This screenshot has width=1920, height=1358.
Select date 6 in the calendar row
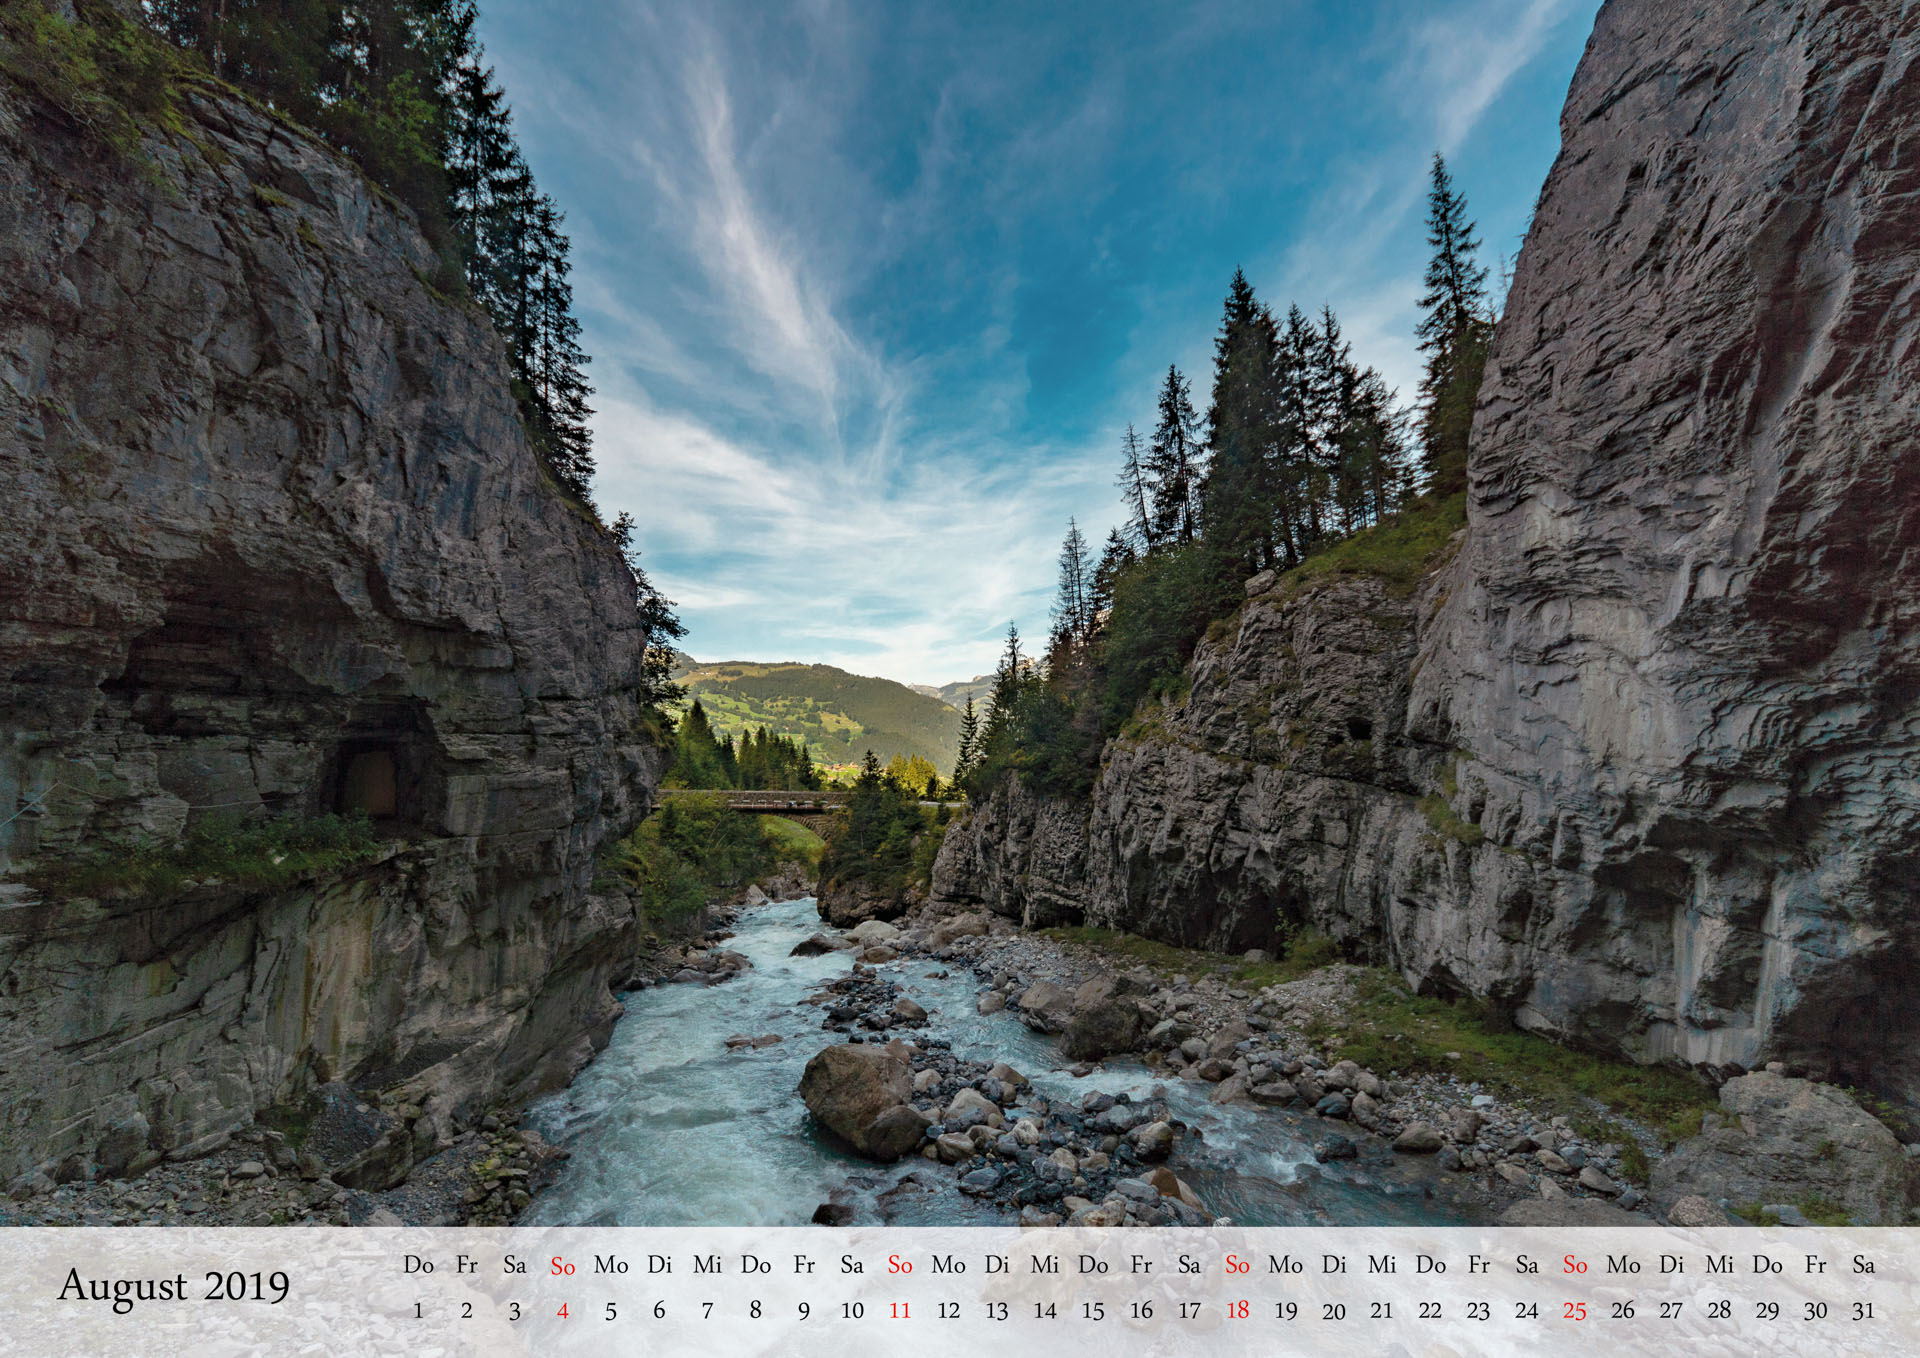pyautogui.click(x=659, y=1310)
